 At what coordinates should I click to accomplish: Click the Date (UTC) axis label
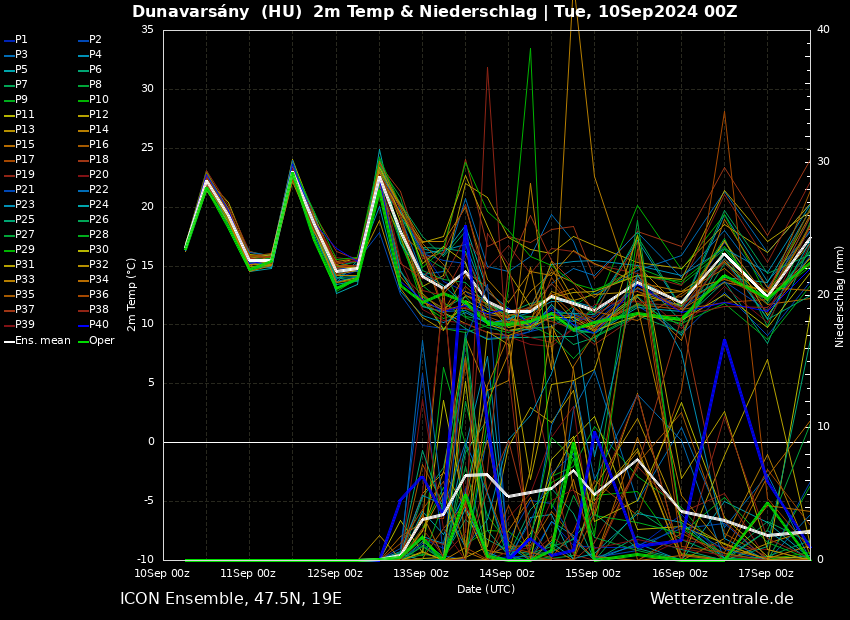[486, 589]
